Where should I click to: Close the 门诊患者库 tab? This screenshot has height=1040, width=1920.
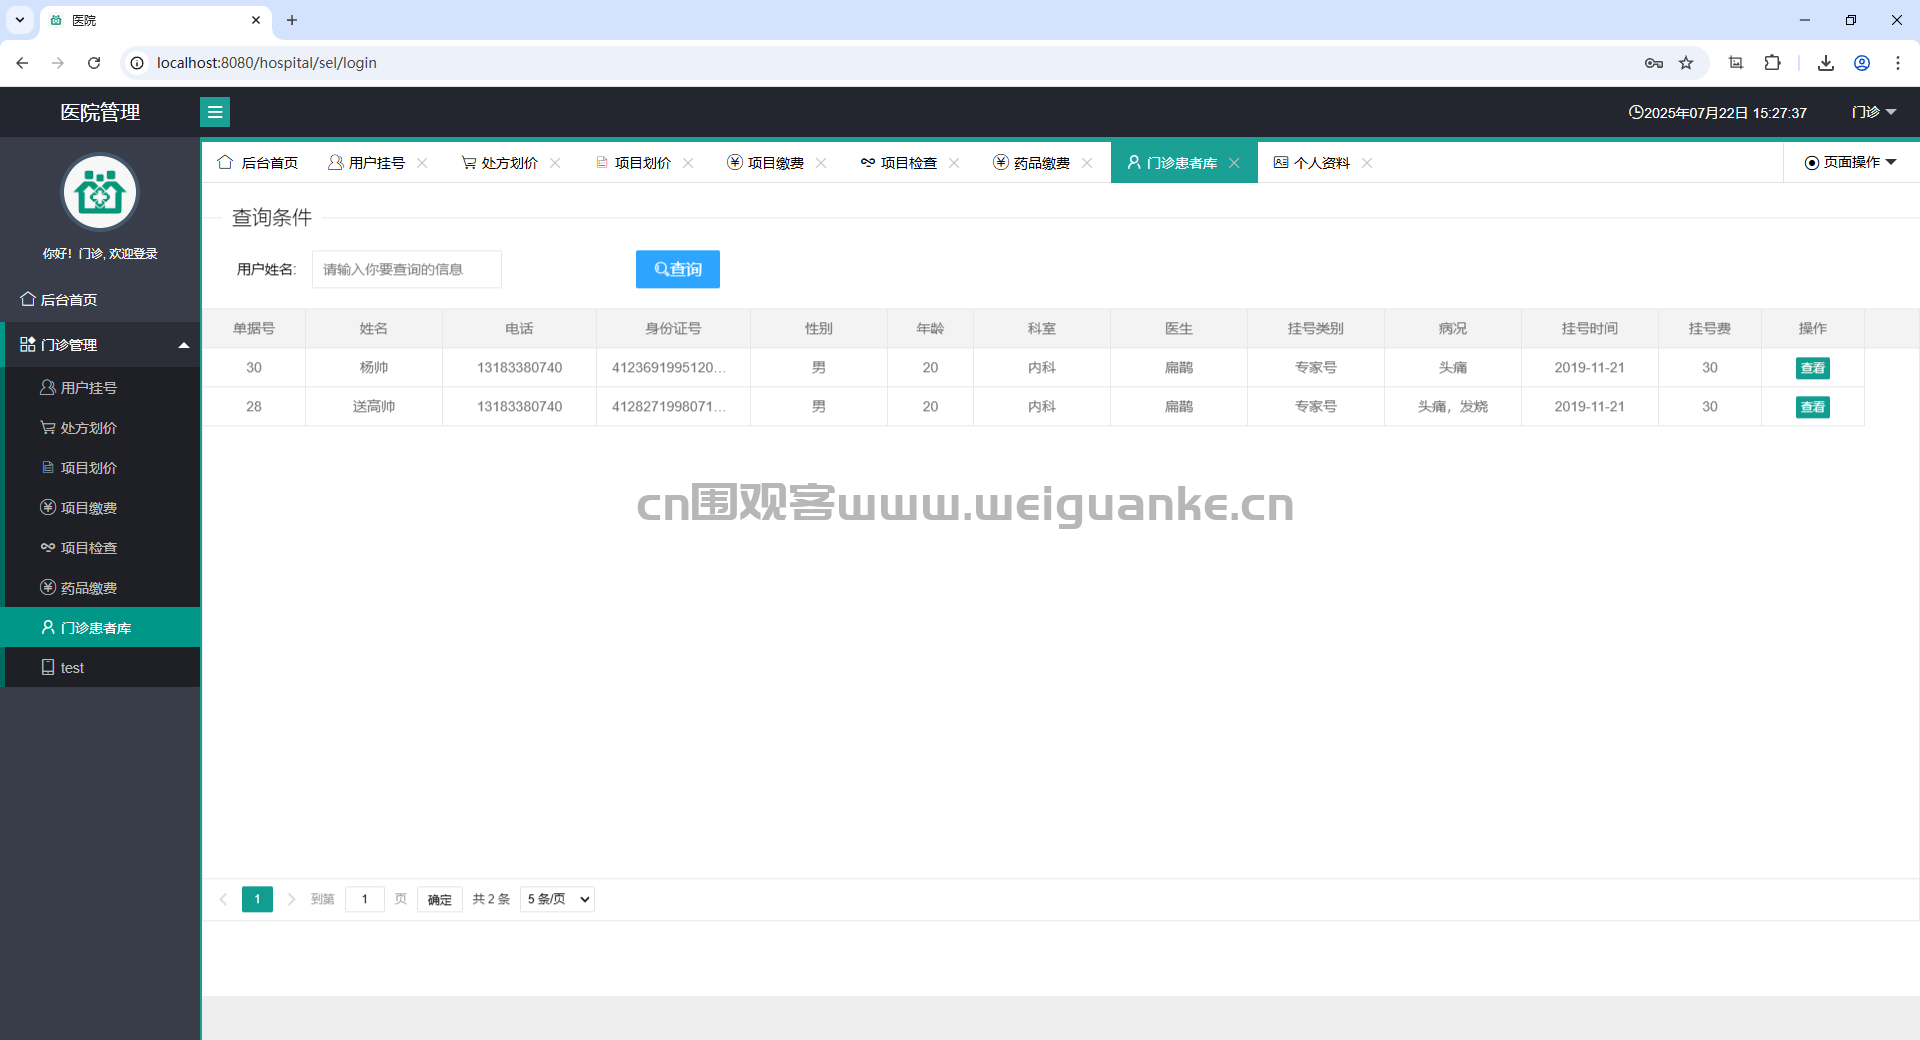click(x=1234, y=163)
